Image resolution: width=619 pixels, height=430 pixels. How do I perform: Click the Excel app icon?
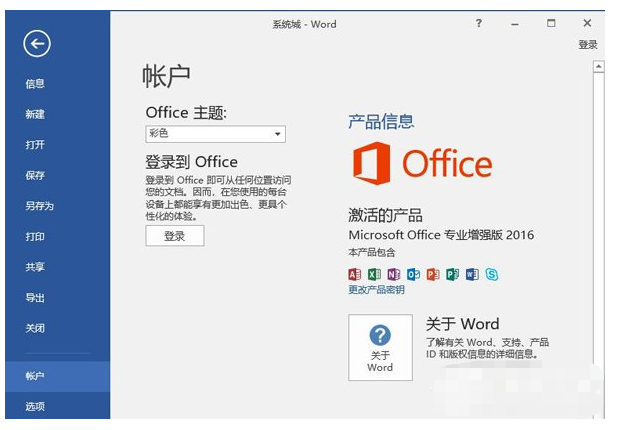coord(374,274)
